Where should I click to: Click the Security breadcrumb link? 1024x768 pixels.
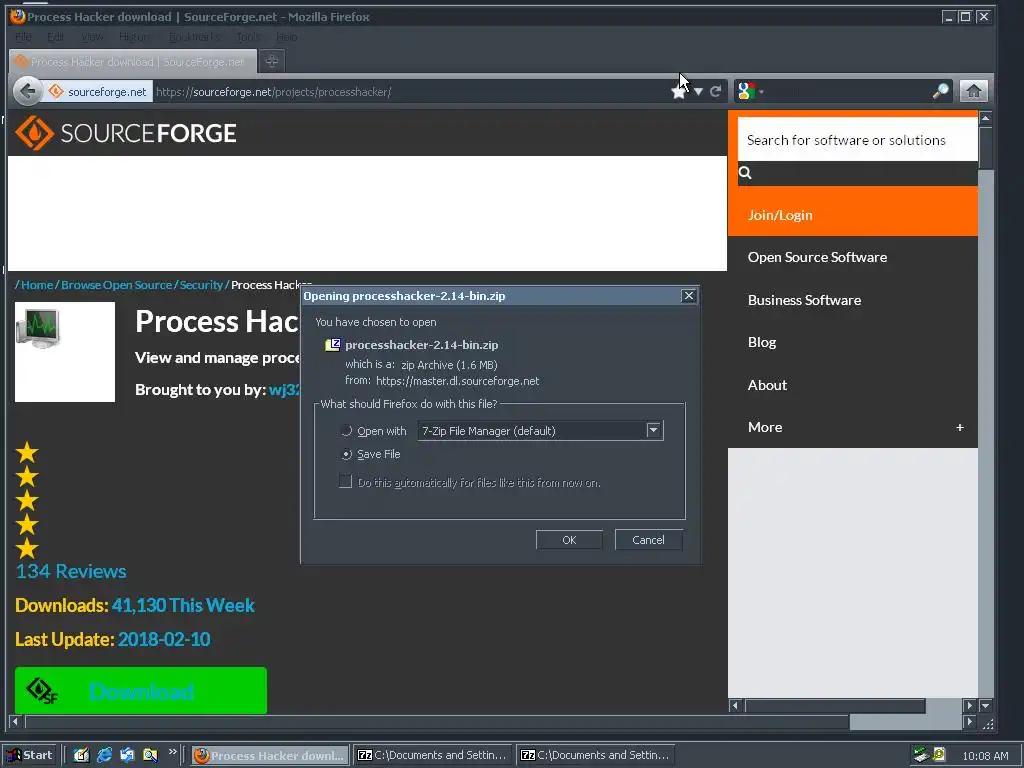point(201,285)
